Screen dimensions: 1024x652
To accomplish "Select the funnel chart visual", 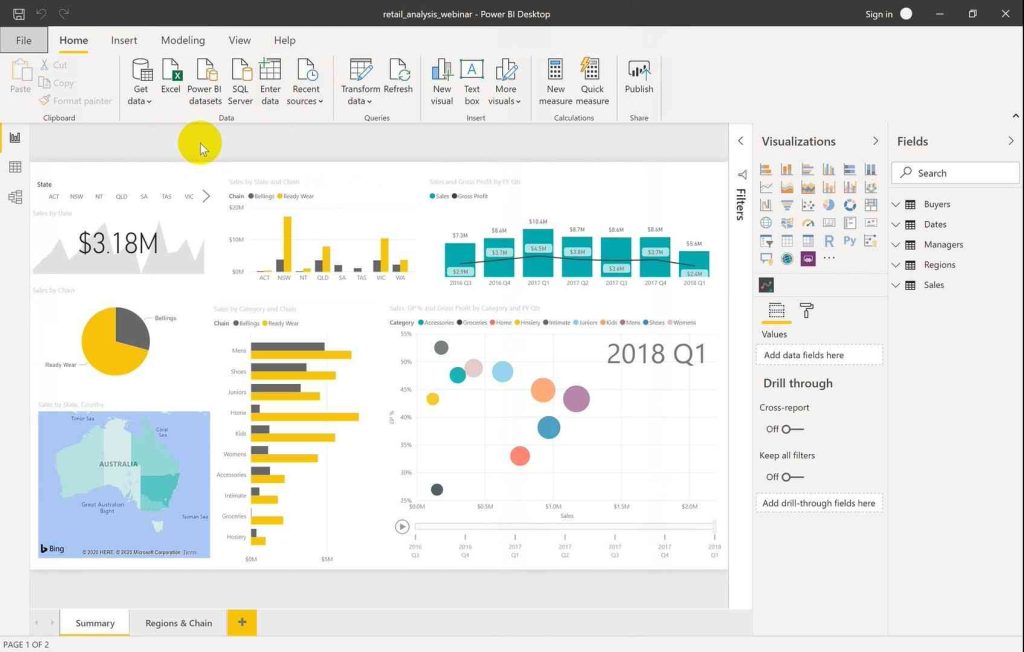I will [787, 205].
